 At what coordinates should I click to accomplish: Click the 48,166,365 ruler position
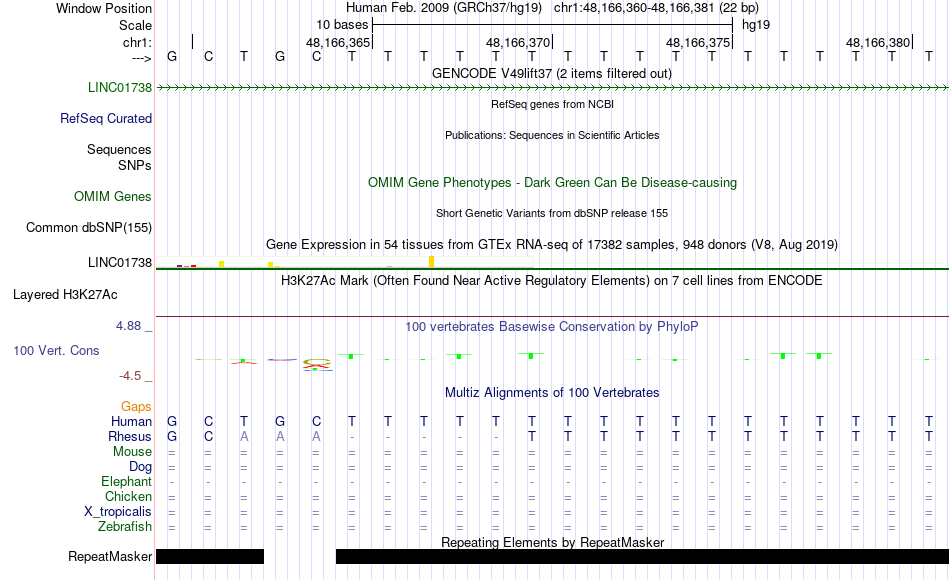click(337, 42)
